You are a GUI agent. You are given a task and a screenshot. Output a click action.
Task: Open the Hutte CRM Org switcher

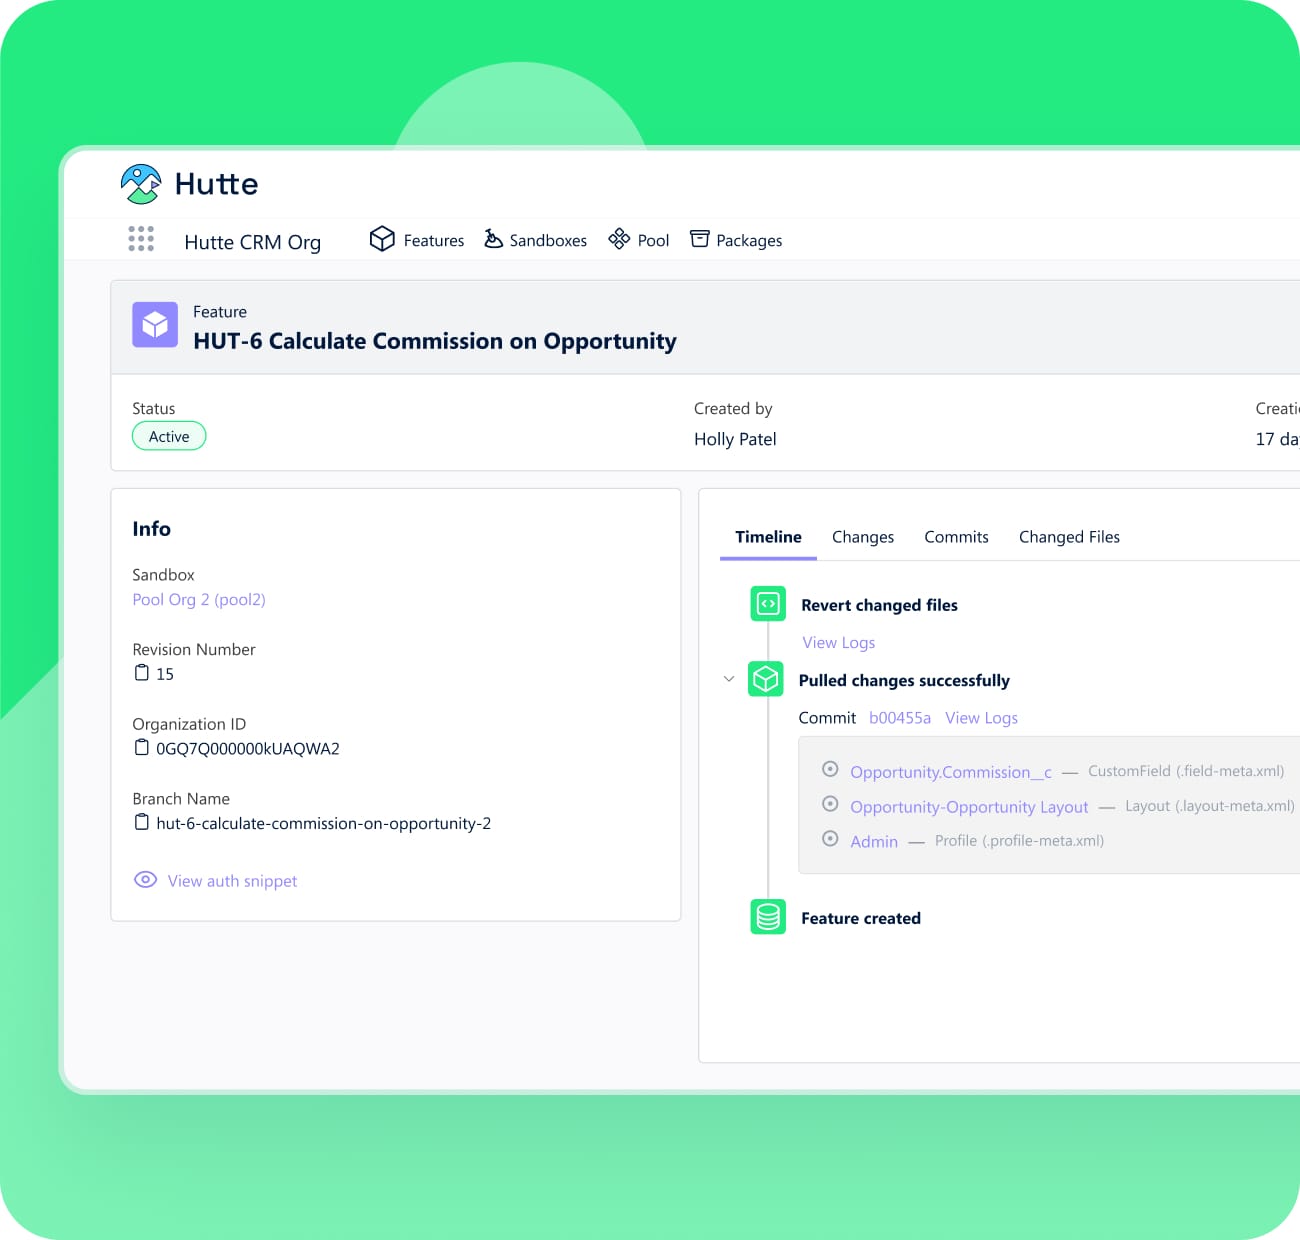tap(253, 242)
